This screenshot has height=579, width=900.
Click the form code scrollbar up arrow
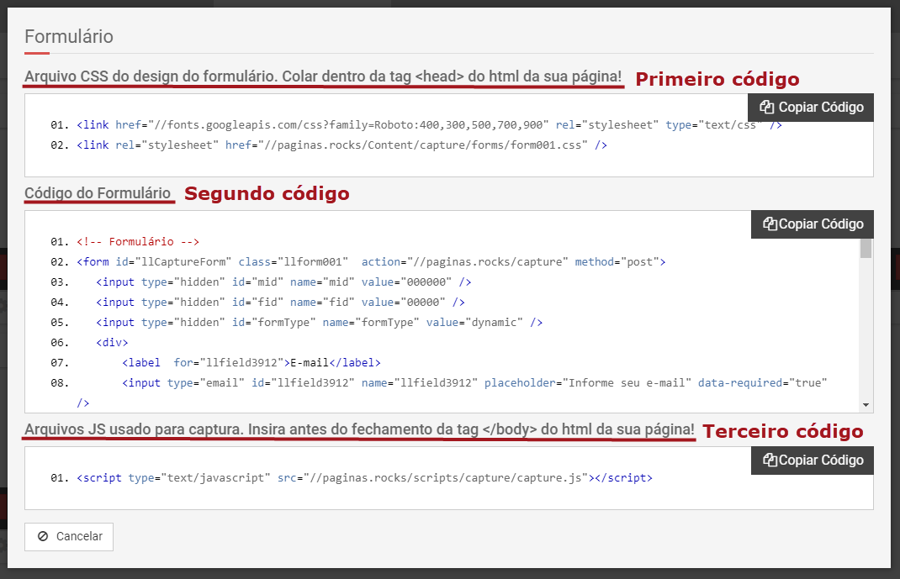(x=866, y=218)
